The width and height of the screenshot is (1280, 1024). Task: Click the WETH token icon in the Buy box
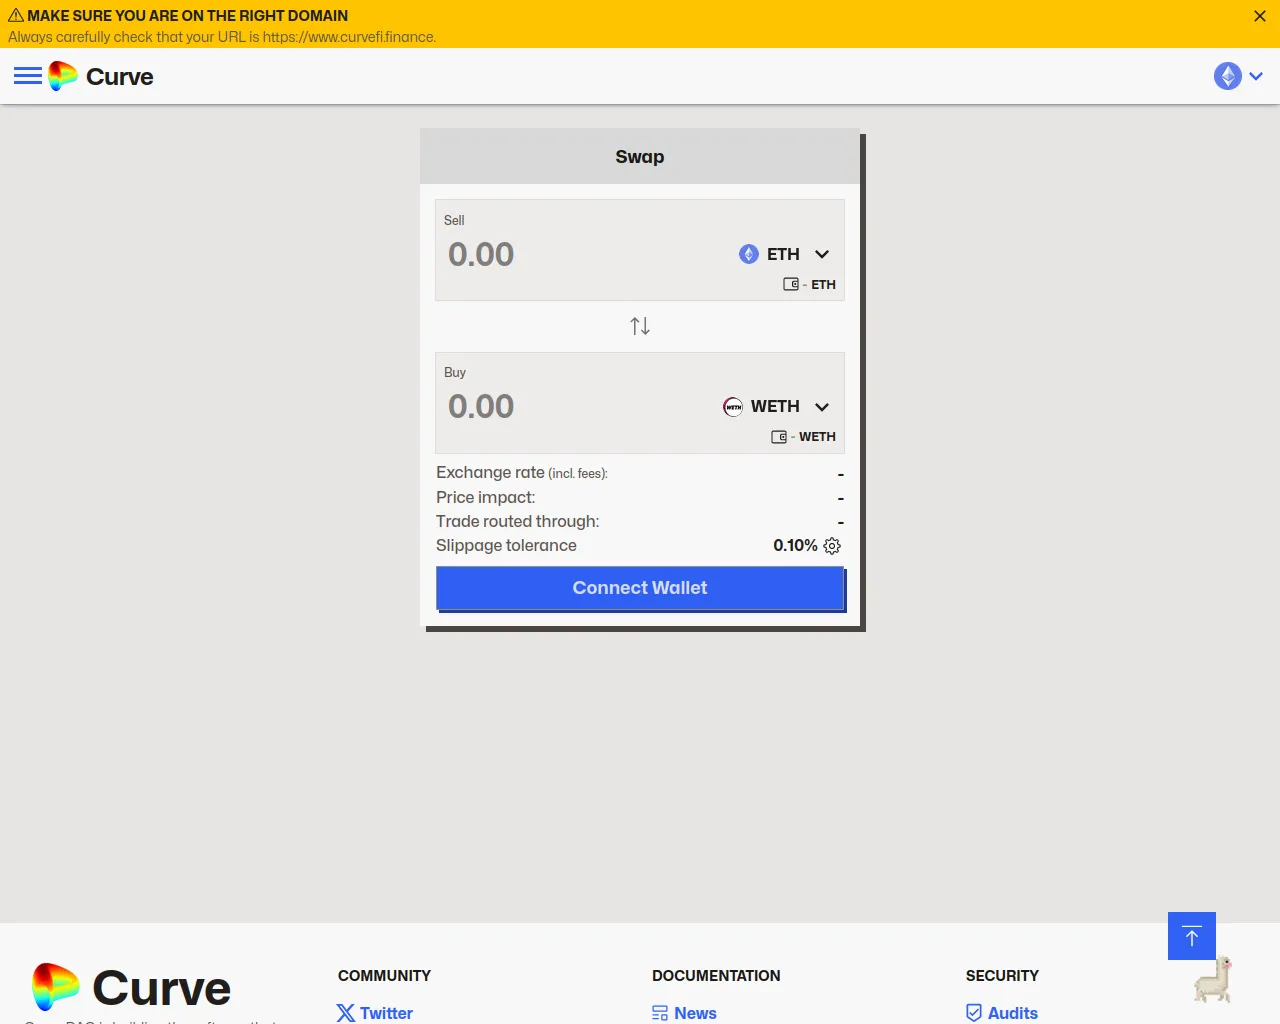pos(733,406)
